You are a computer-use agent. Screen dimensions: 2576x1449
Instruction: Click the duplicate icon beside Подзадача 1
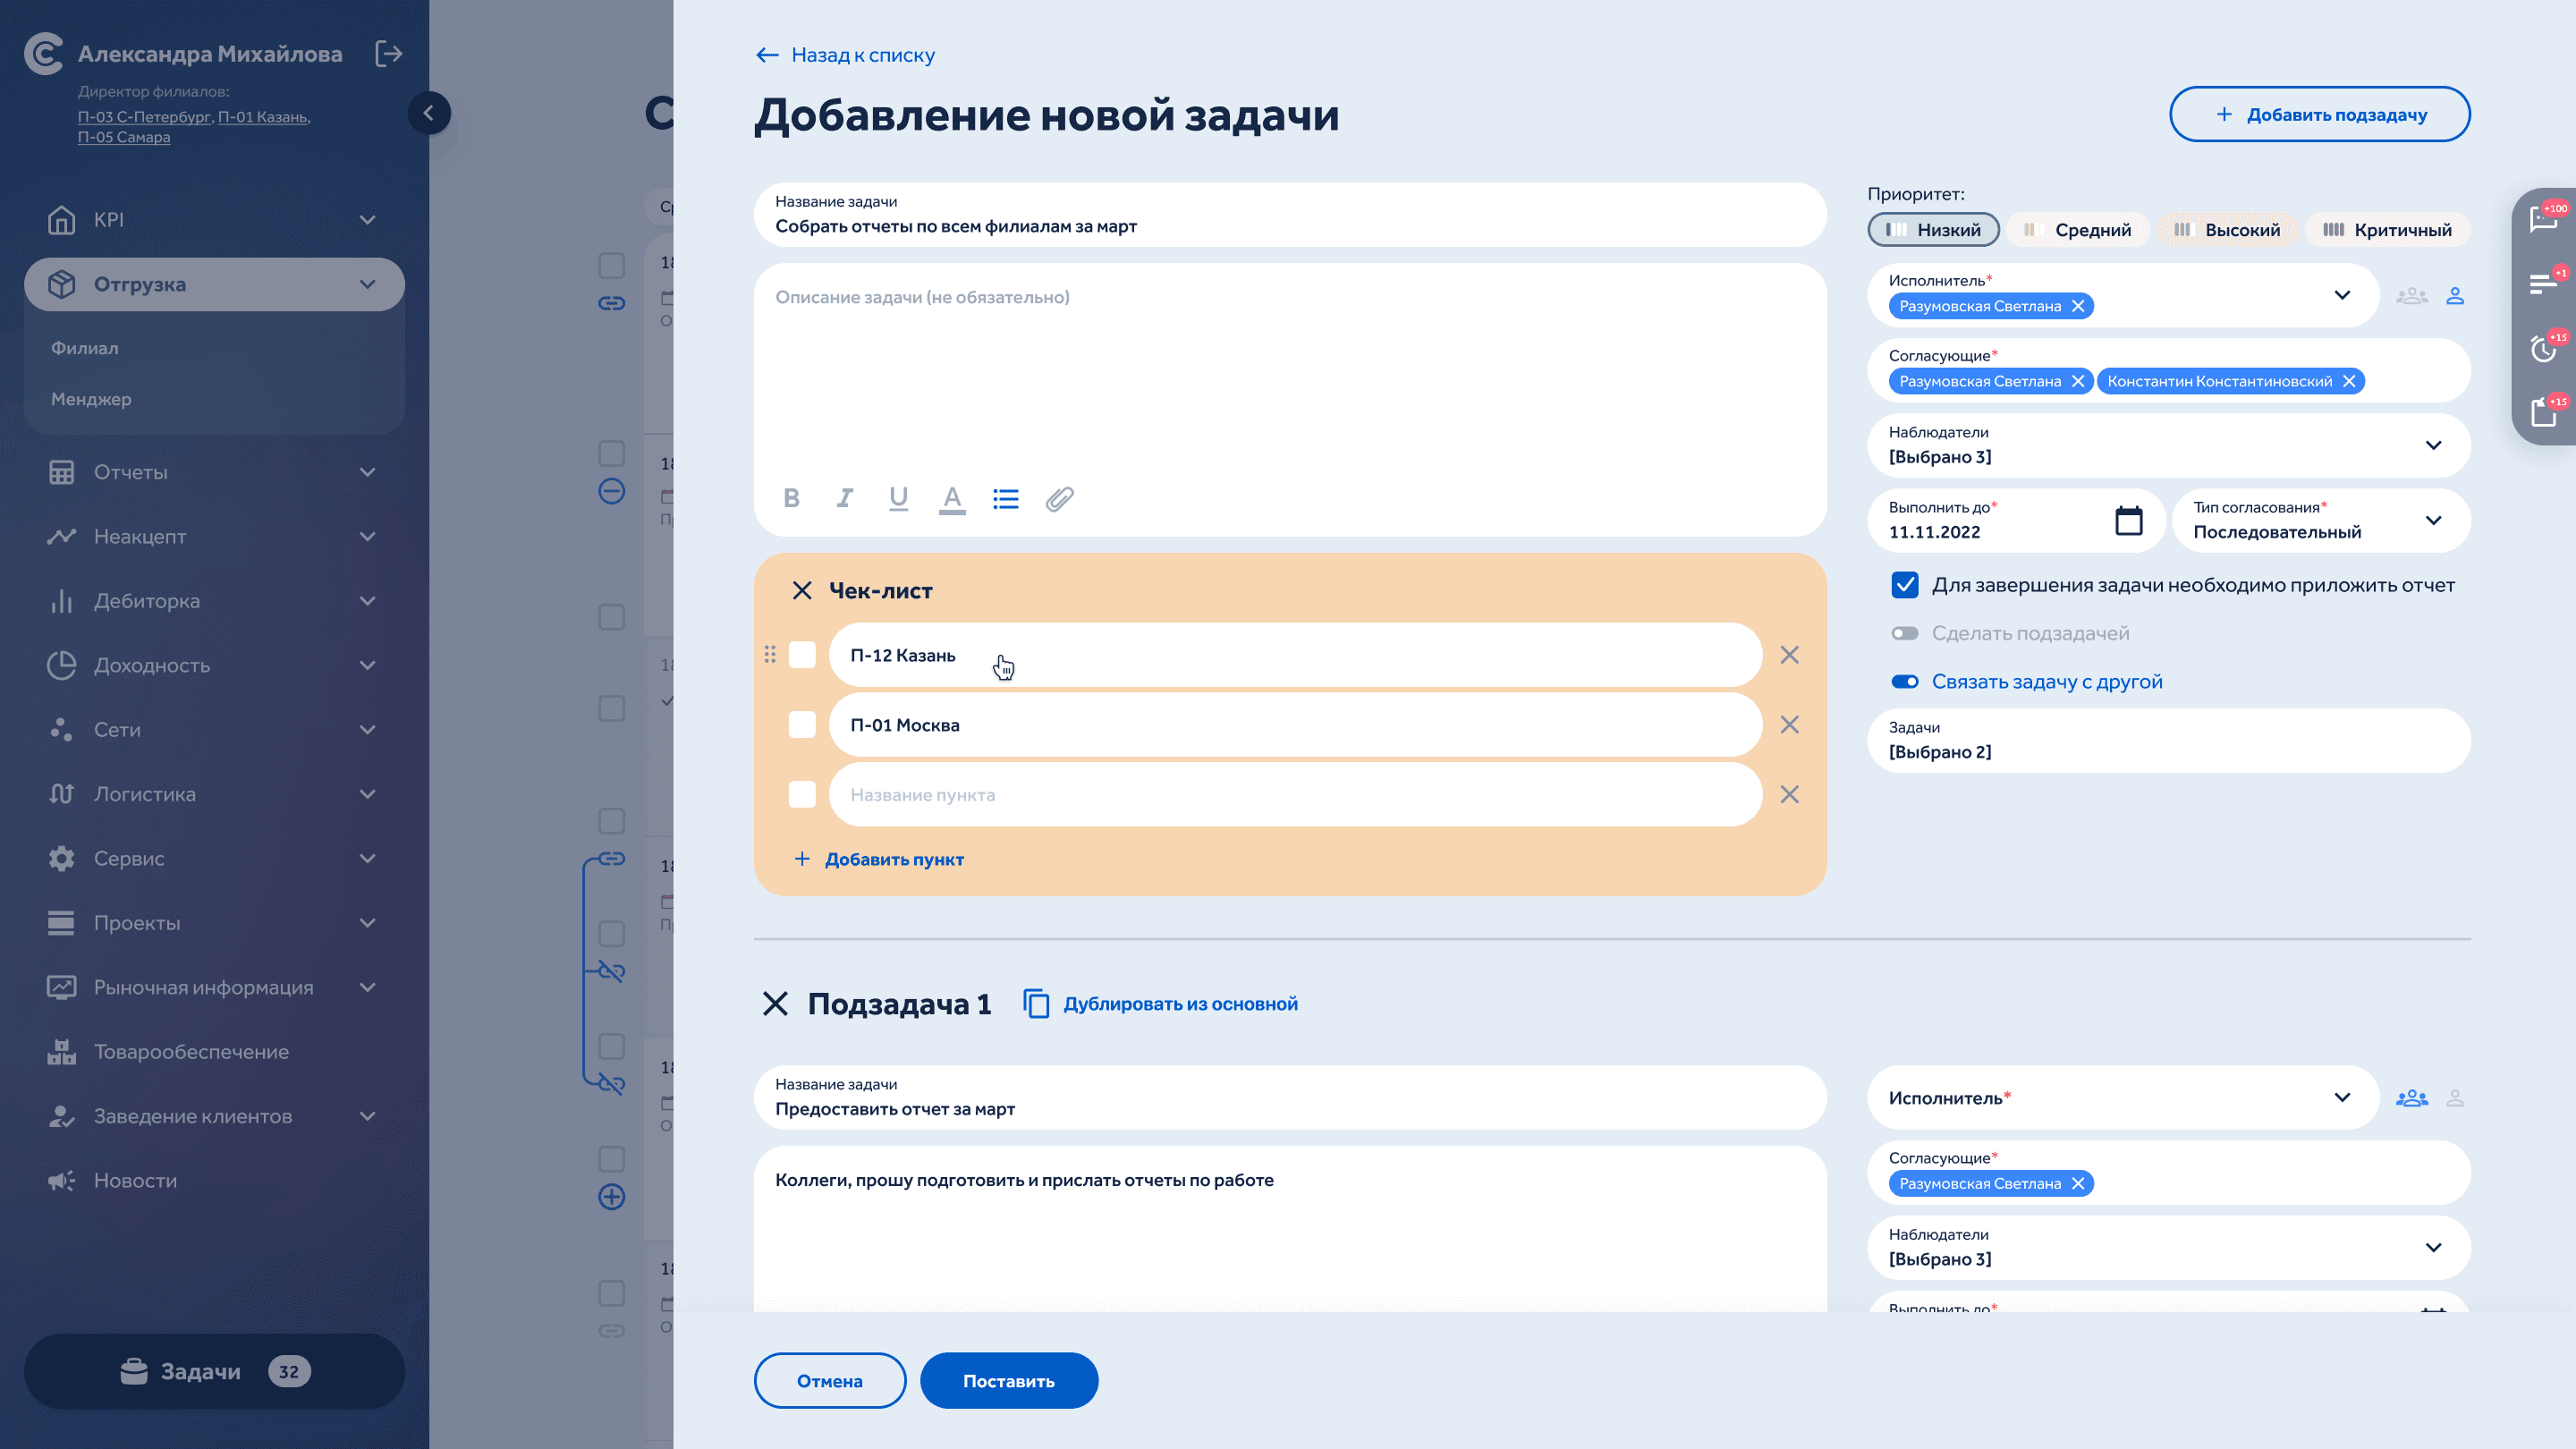click(x=1036, y=1003)
